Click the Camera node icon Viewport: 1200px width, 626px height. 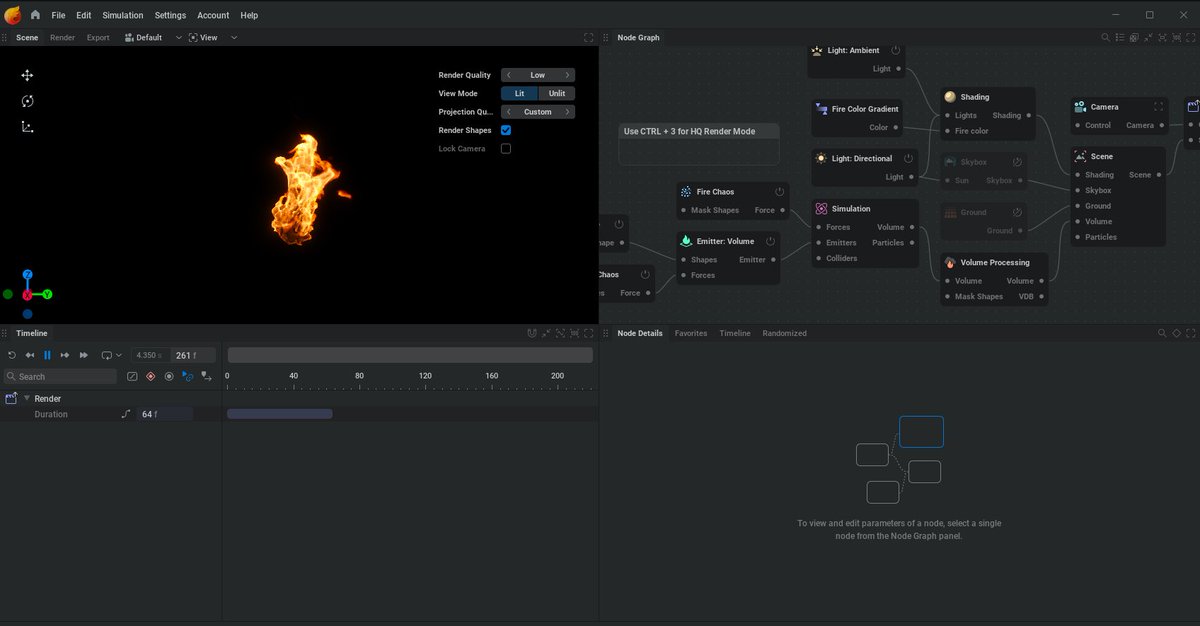pos(1079,106)
